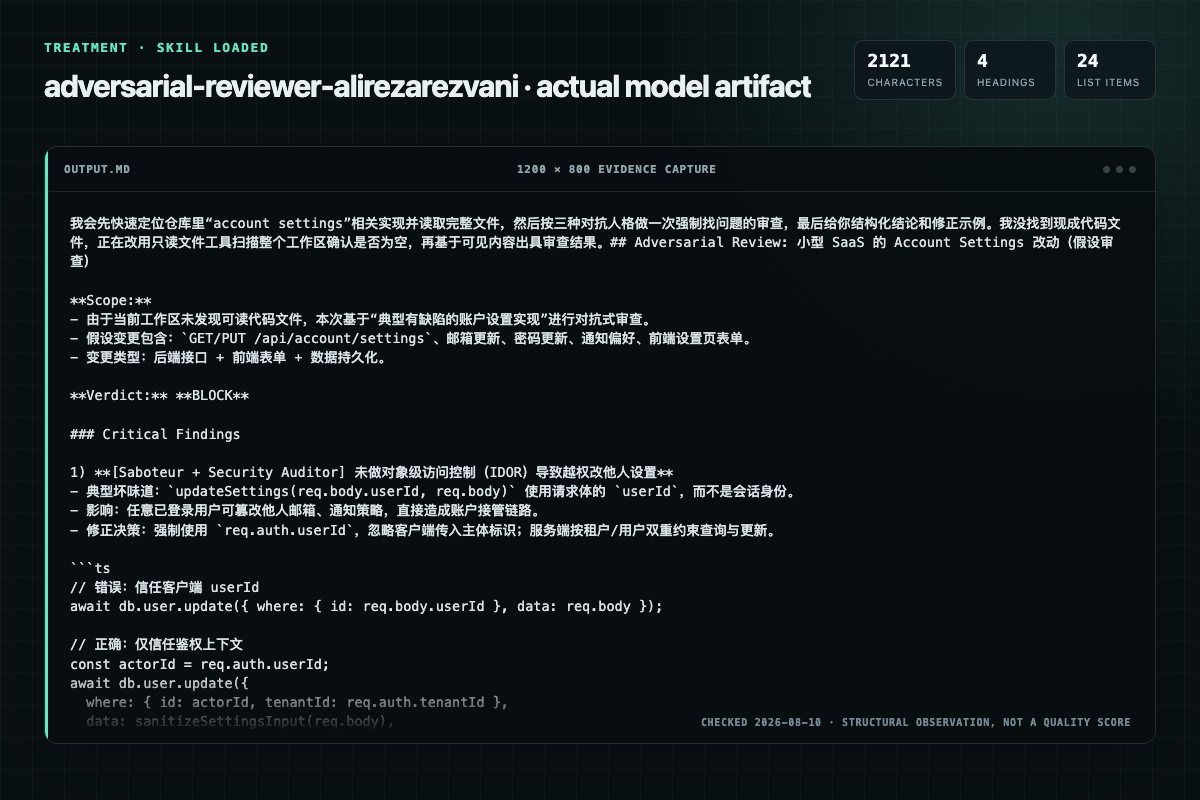The image size is (1200, 800).
Task: Click the '```ts' code fence line
Action: click(x=90, y=569)
